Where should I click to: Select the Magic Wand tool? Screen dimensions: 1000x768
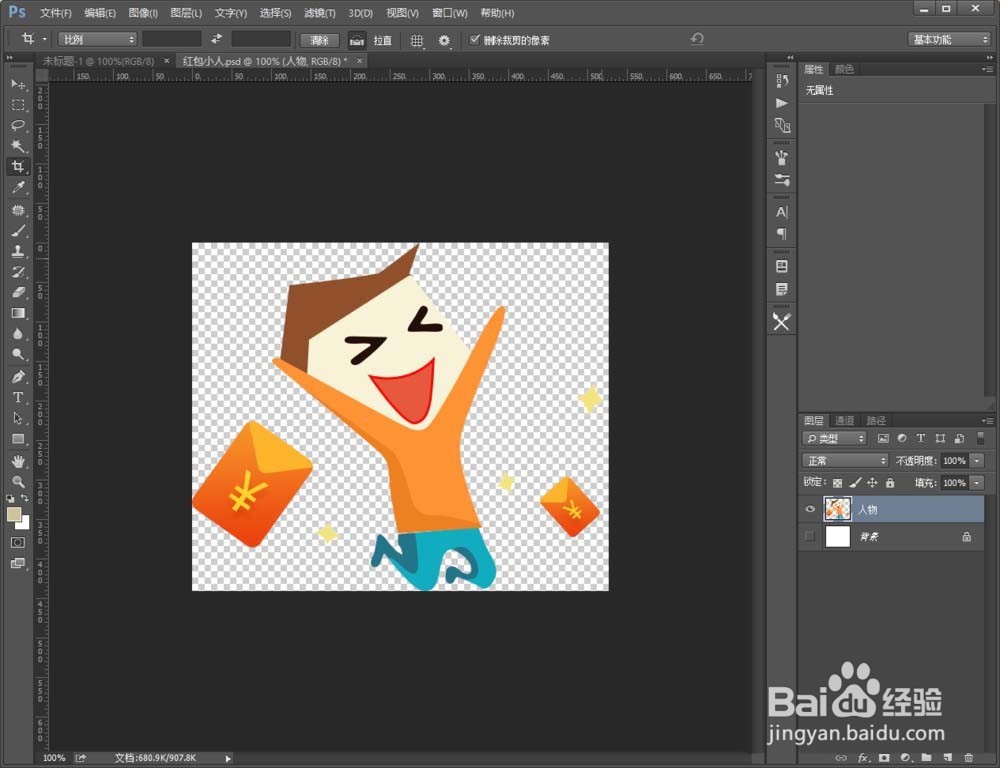tap(18, 146)
